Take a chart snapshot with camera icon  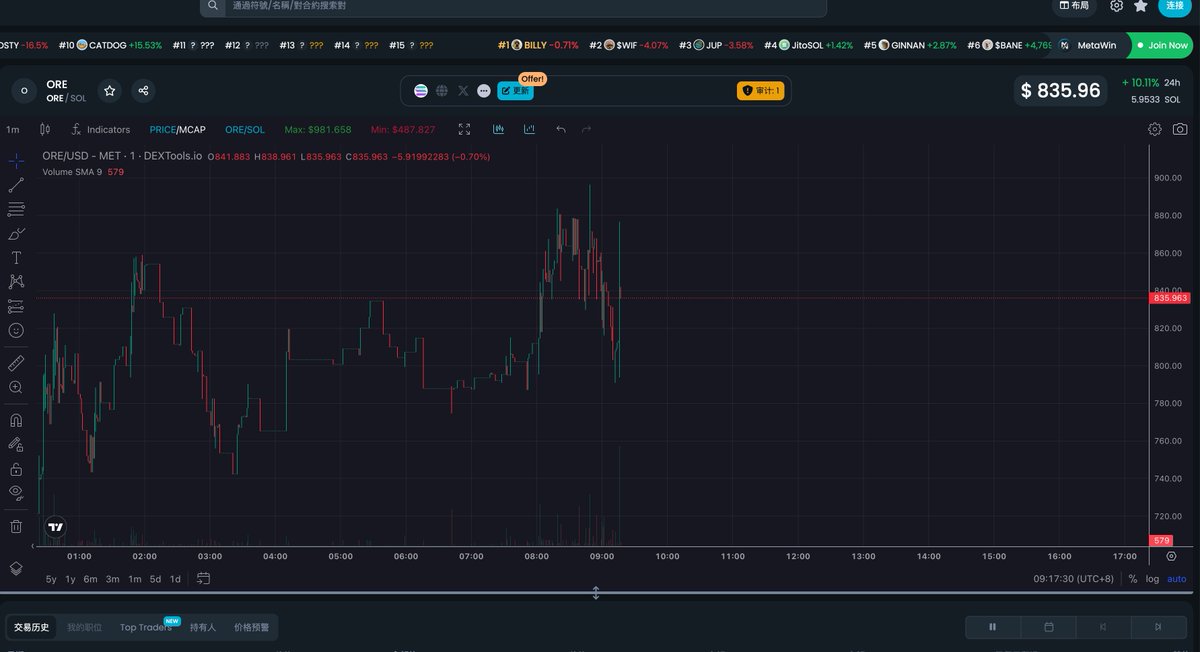[x=1180, y=129]
